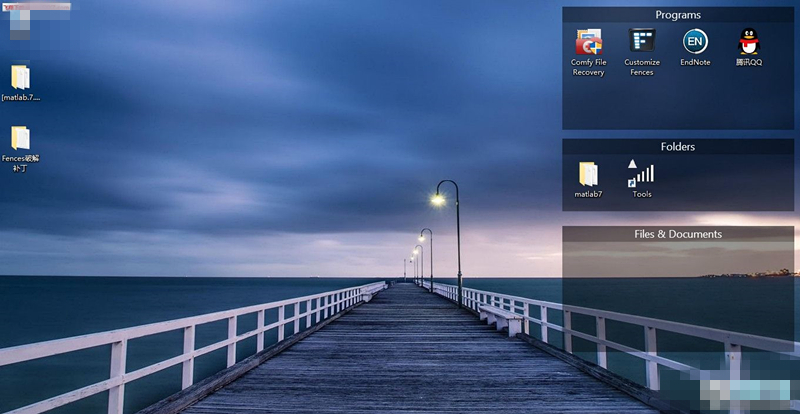
Task: Click the Tools shortcut icon
Action: click(x=641, y=173)
